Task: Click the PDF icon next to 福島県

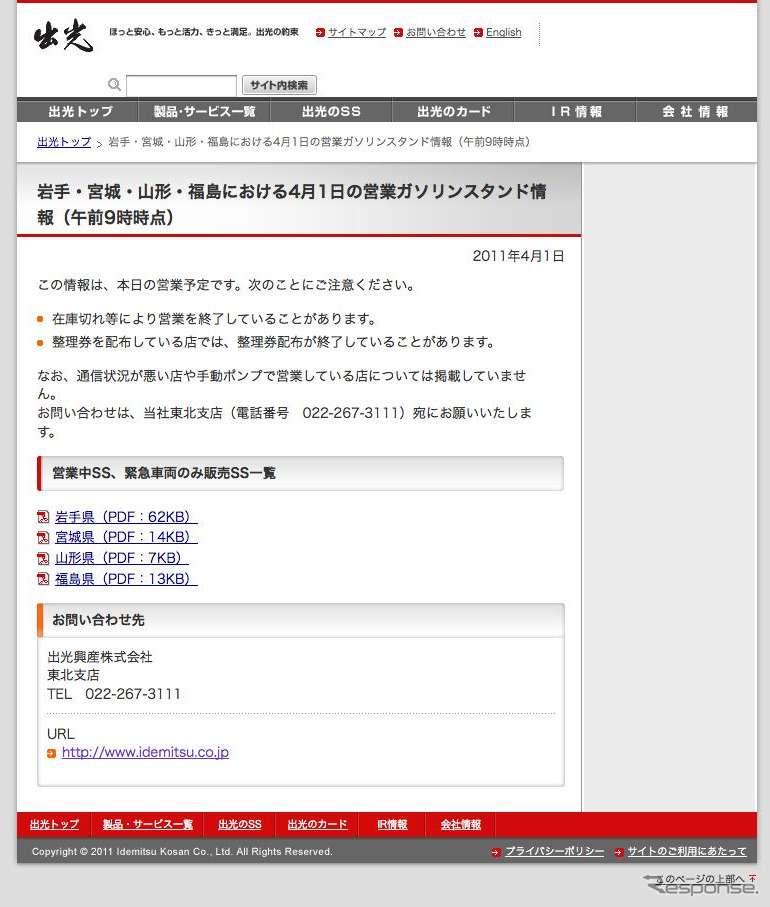Action: point(43,579)
